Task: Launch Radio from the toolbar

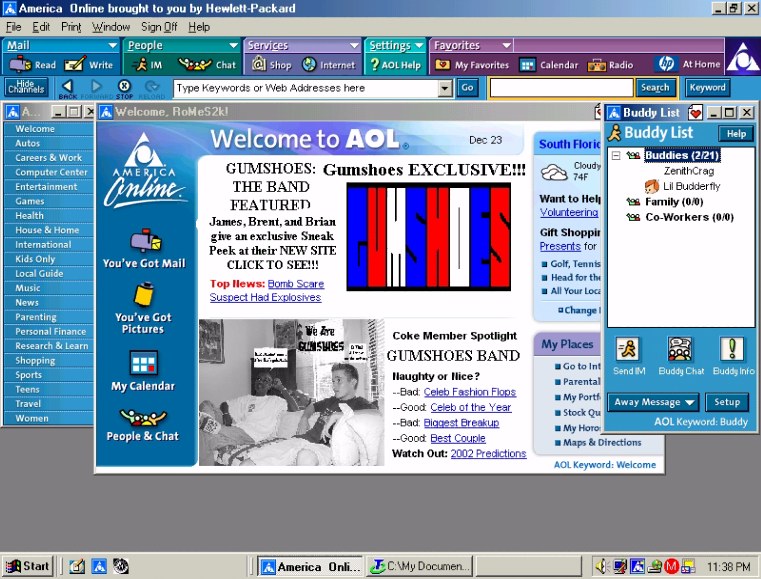Action: (x=597, y=65)
